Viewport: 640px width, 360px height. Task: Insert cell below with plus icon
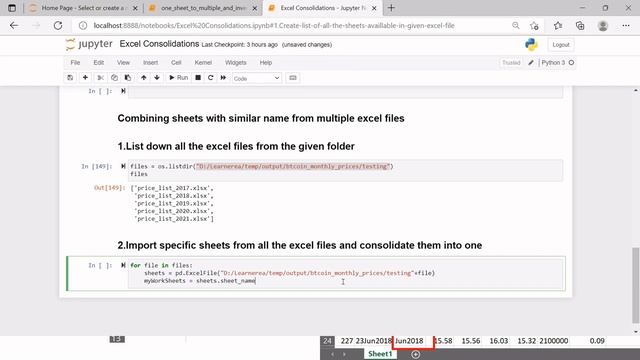point(85,78)
